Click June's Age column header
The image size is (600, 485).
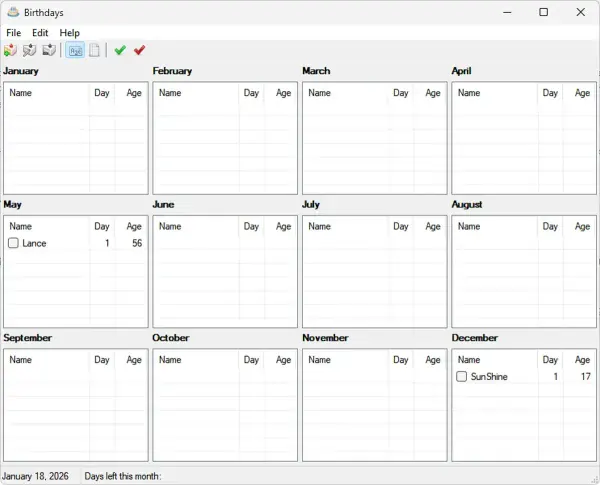pyautogui.click(x=281, y=227)
